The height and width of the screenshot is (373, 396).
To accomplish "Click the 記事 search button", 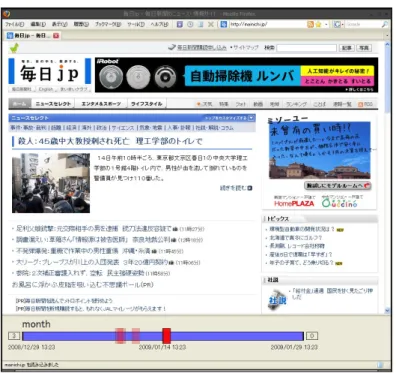I will tap(347, 48).
